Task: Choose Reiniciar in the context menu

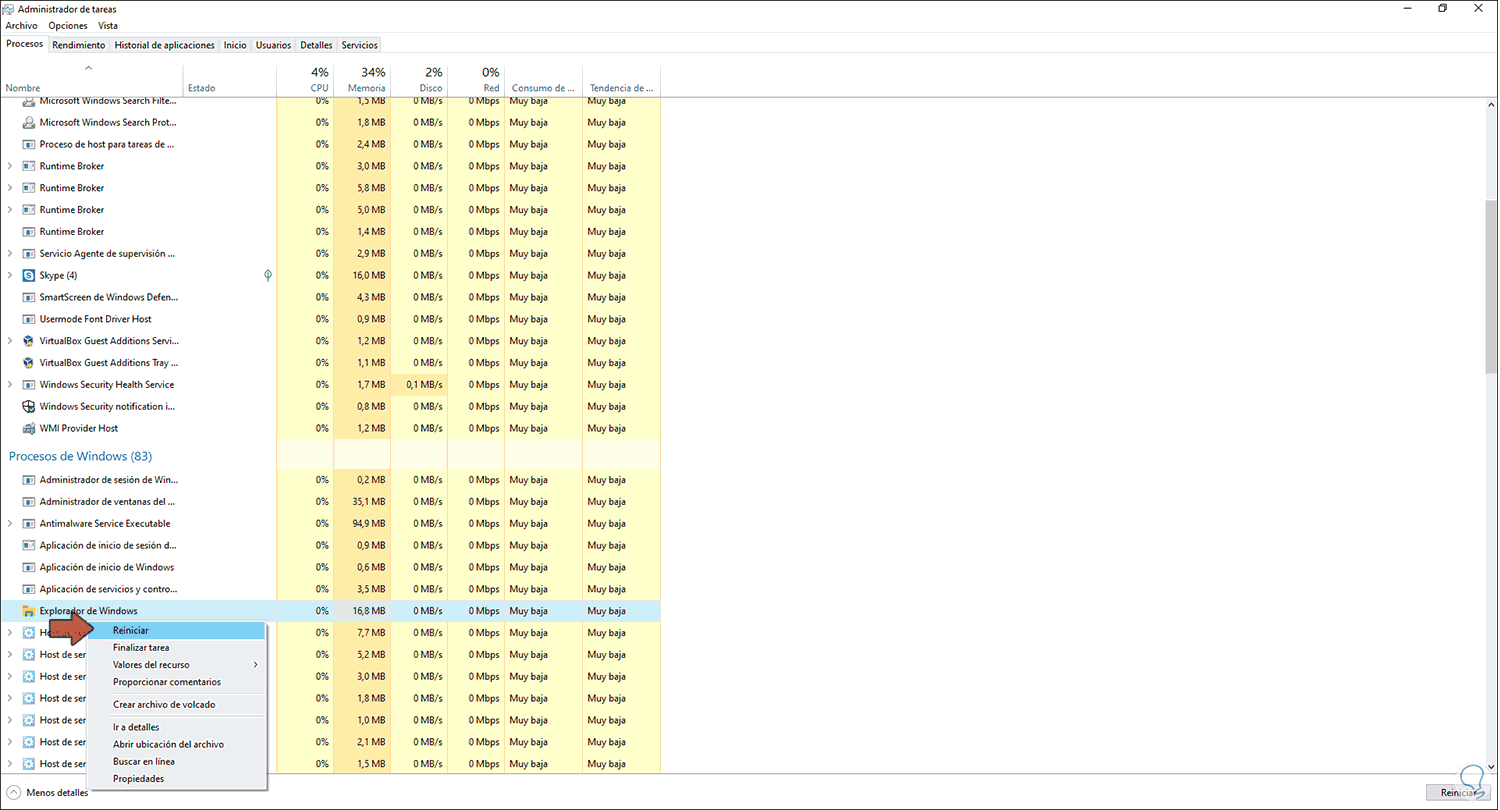Action: 176,631
